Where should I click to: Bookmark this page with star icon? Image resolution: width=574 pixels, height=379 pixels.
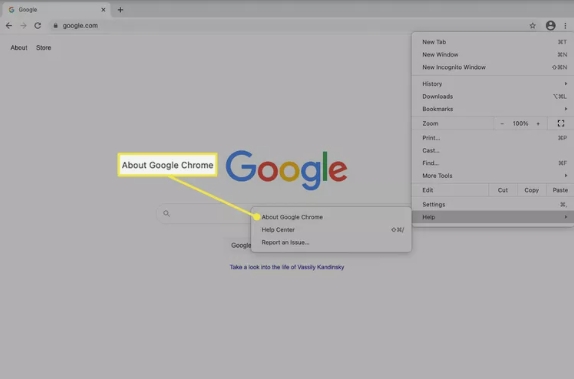point(532,26)
